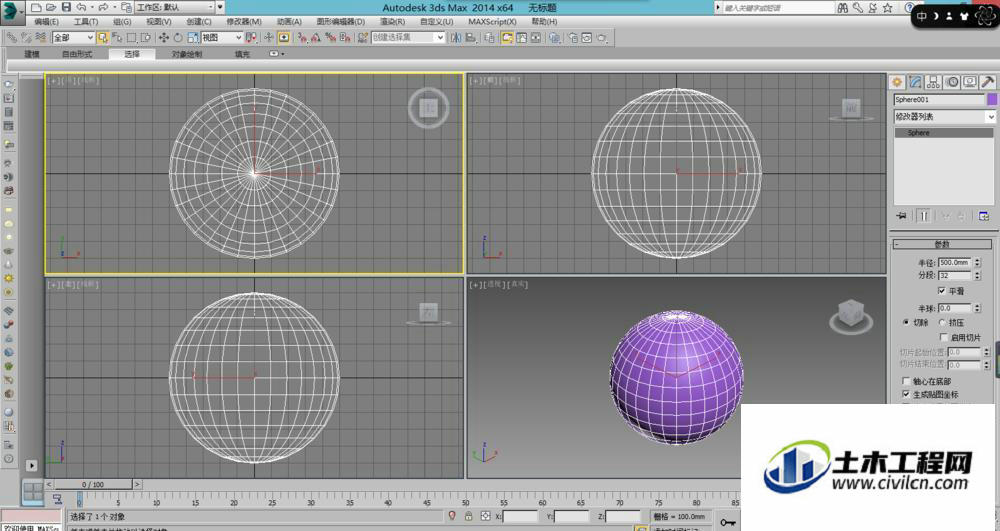Select the Sphere entry in modifier stack
Viewport: 1000px width, 531px height.
point(944,133)
